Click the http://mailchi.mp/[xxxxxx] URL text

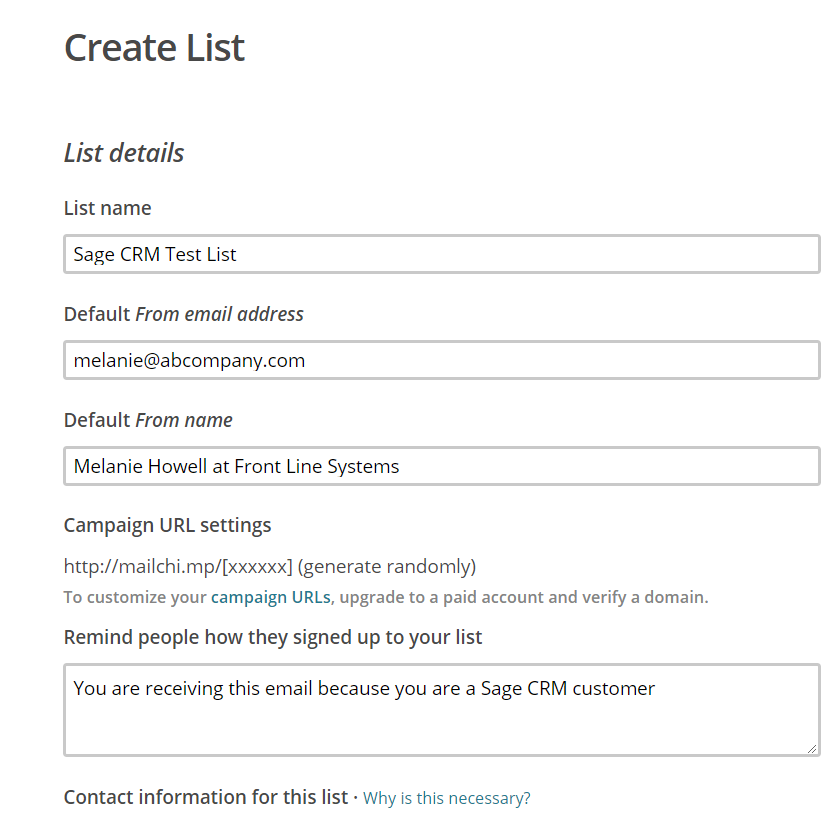[178, 567]
